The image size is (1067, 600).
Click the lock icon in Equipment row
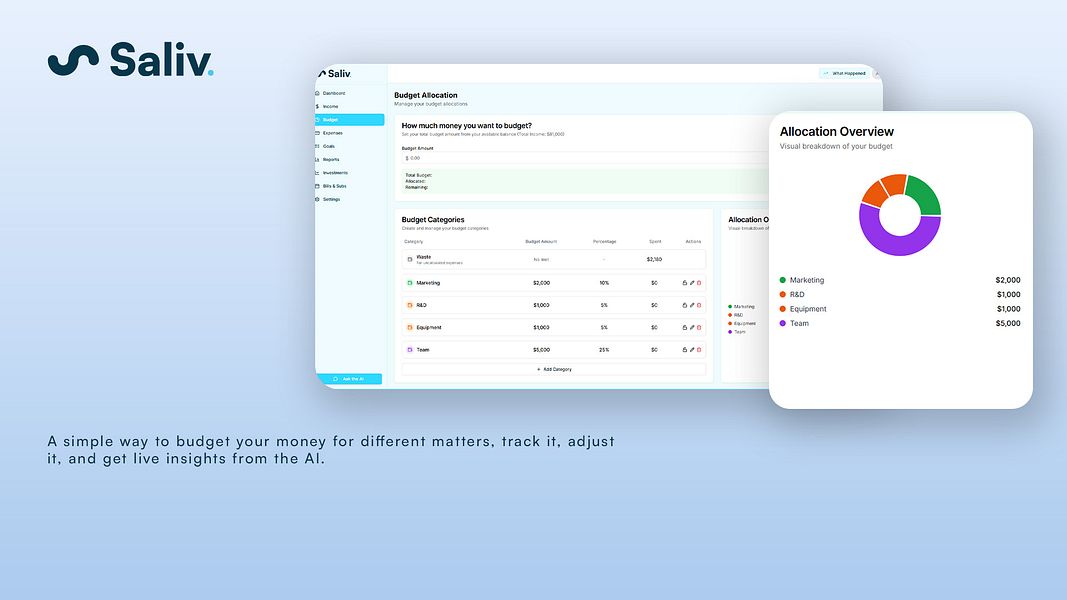[x=685, y=328]
